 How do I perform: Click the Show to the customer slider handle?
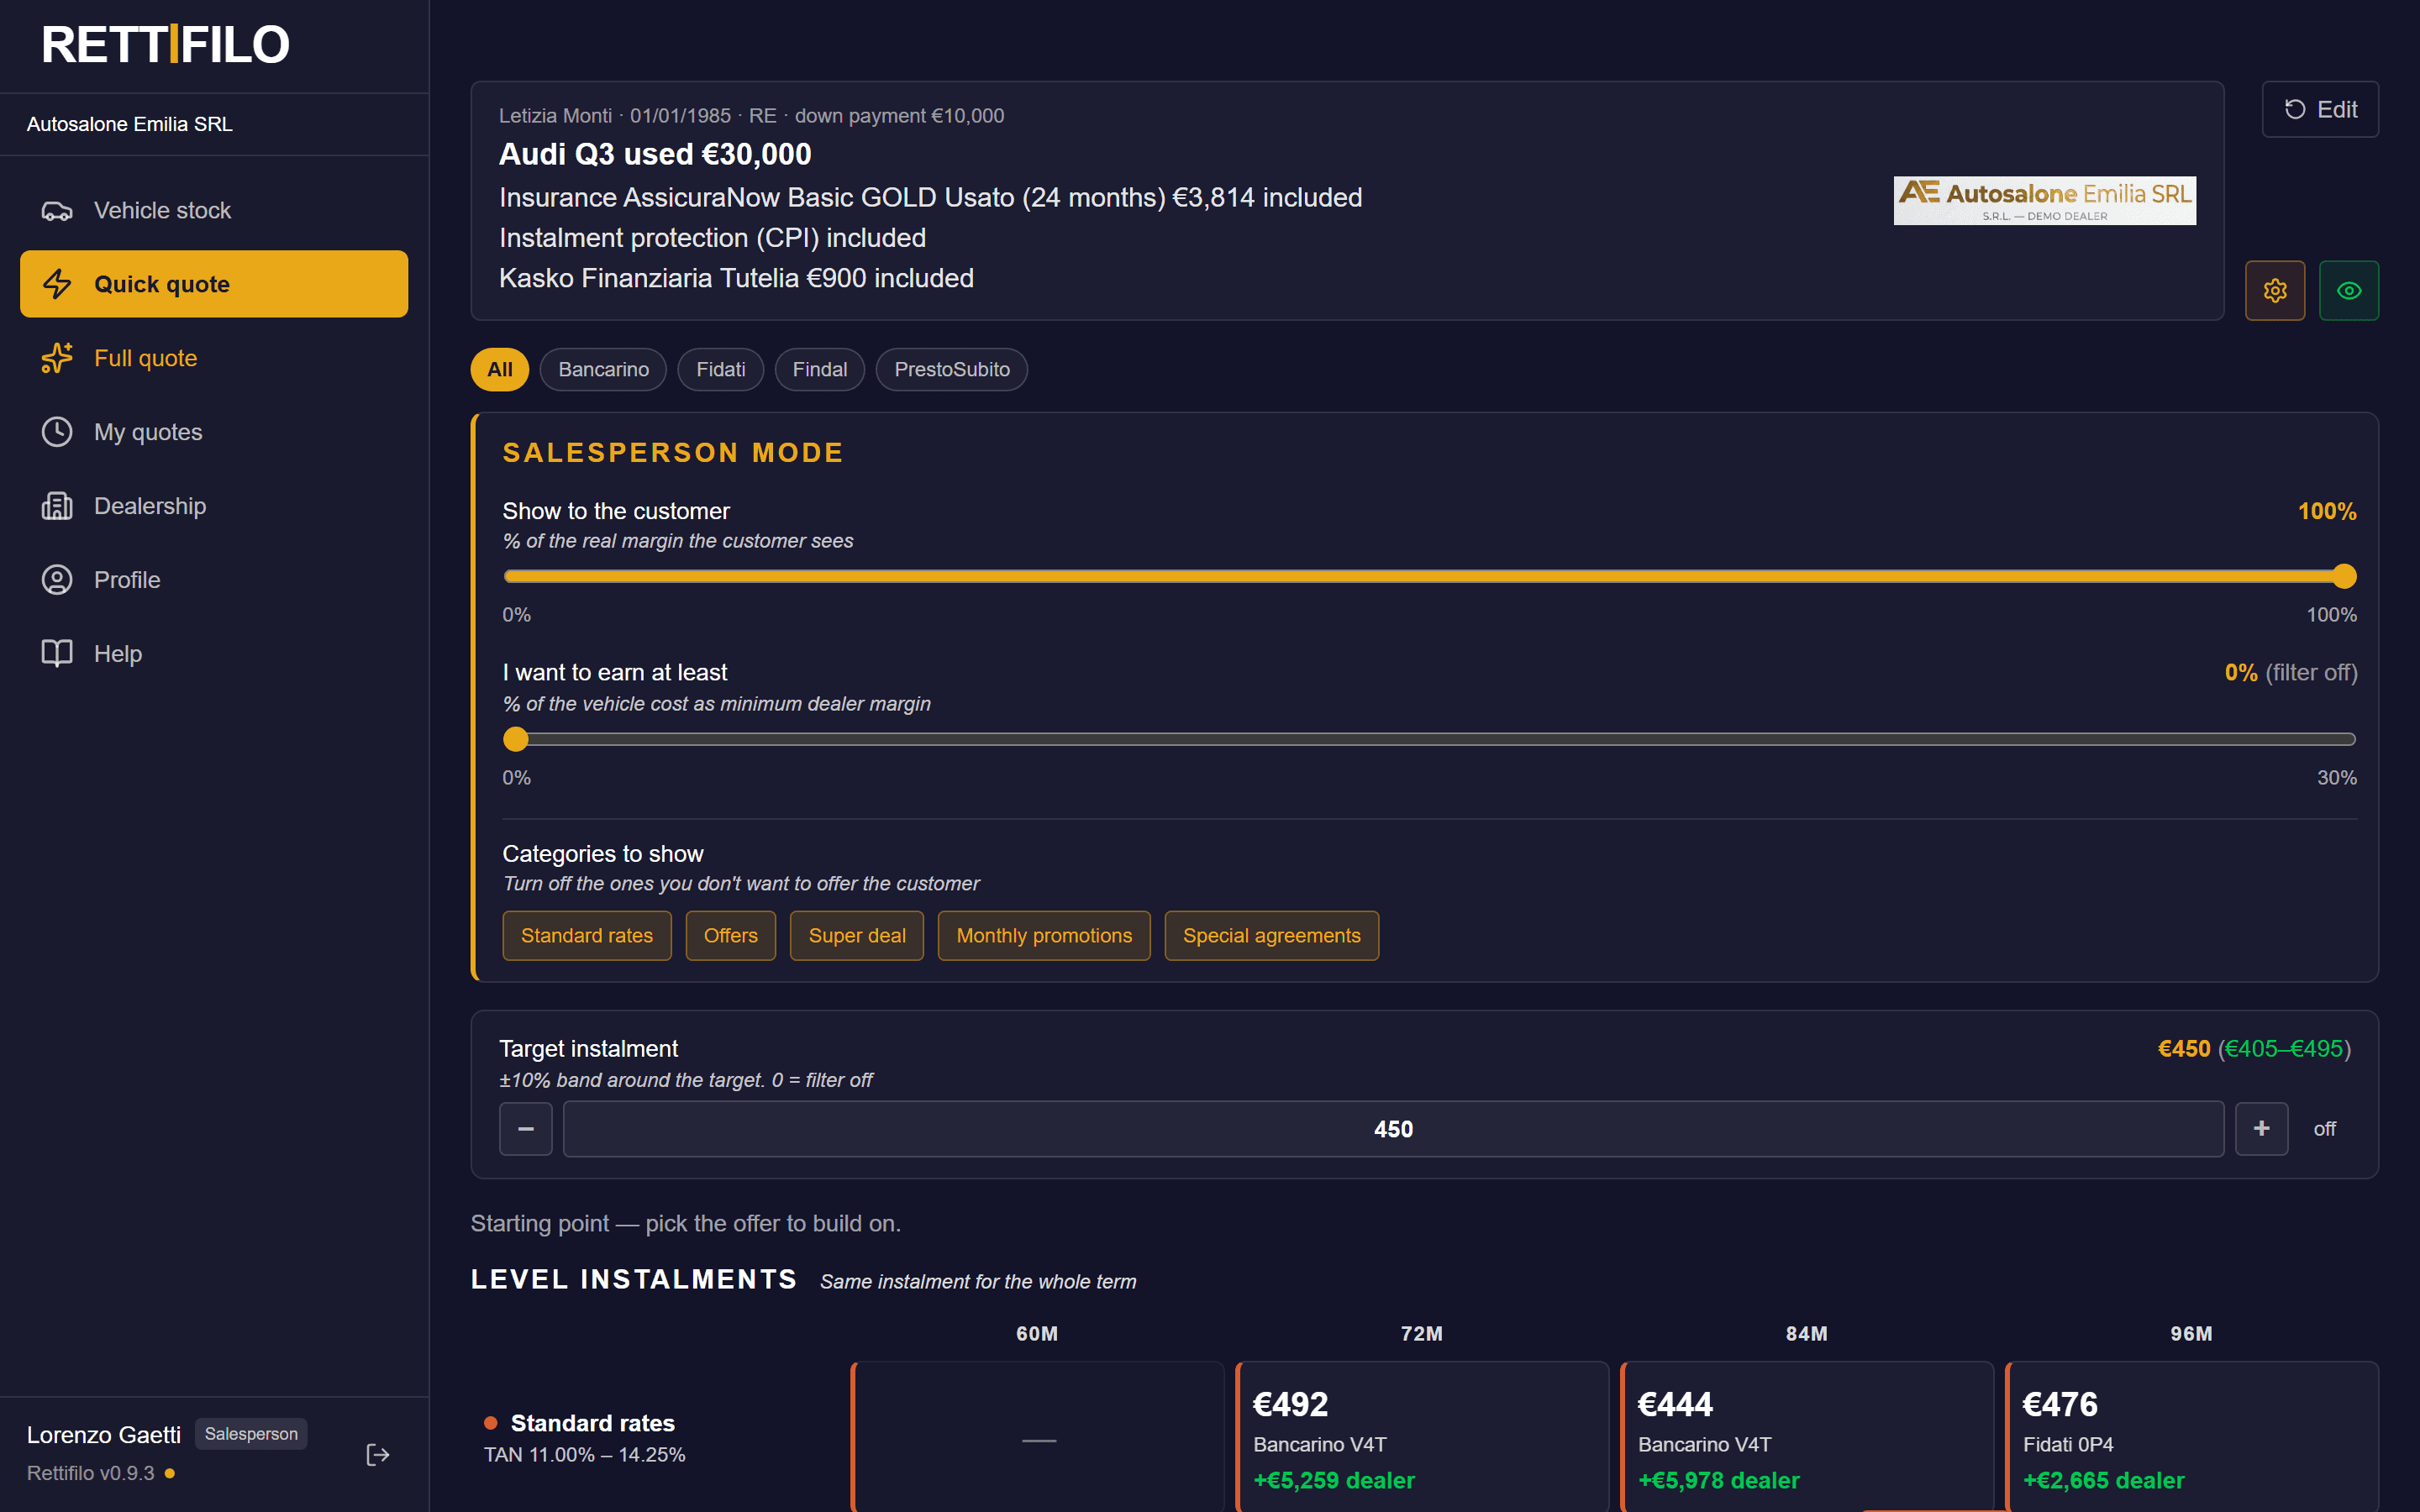(2344, 577)
